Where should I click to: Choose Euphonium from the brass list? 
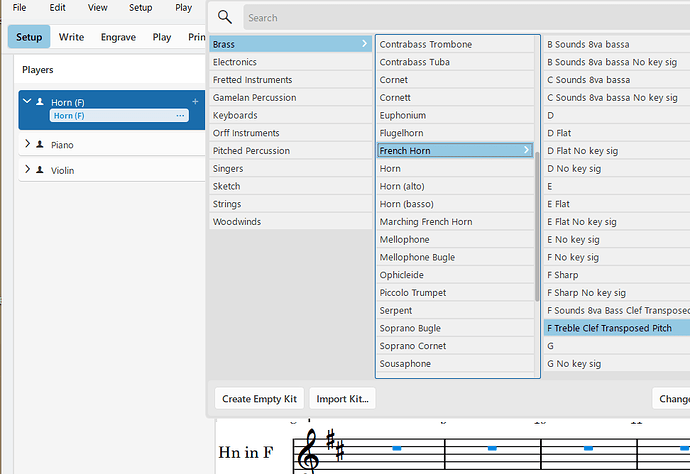403,115
